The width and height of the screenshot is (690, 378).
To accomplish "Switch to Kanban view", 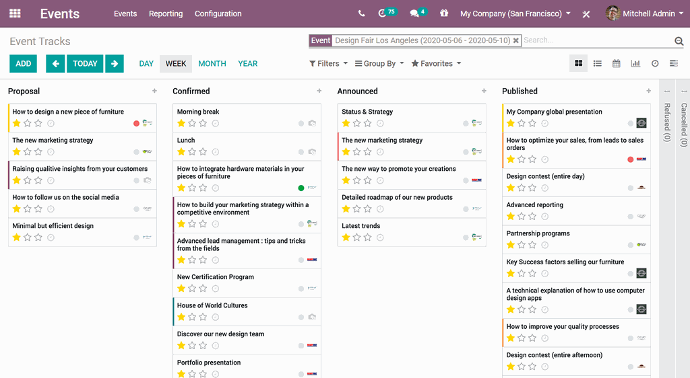I will coord(578,63).
